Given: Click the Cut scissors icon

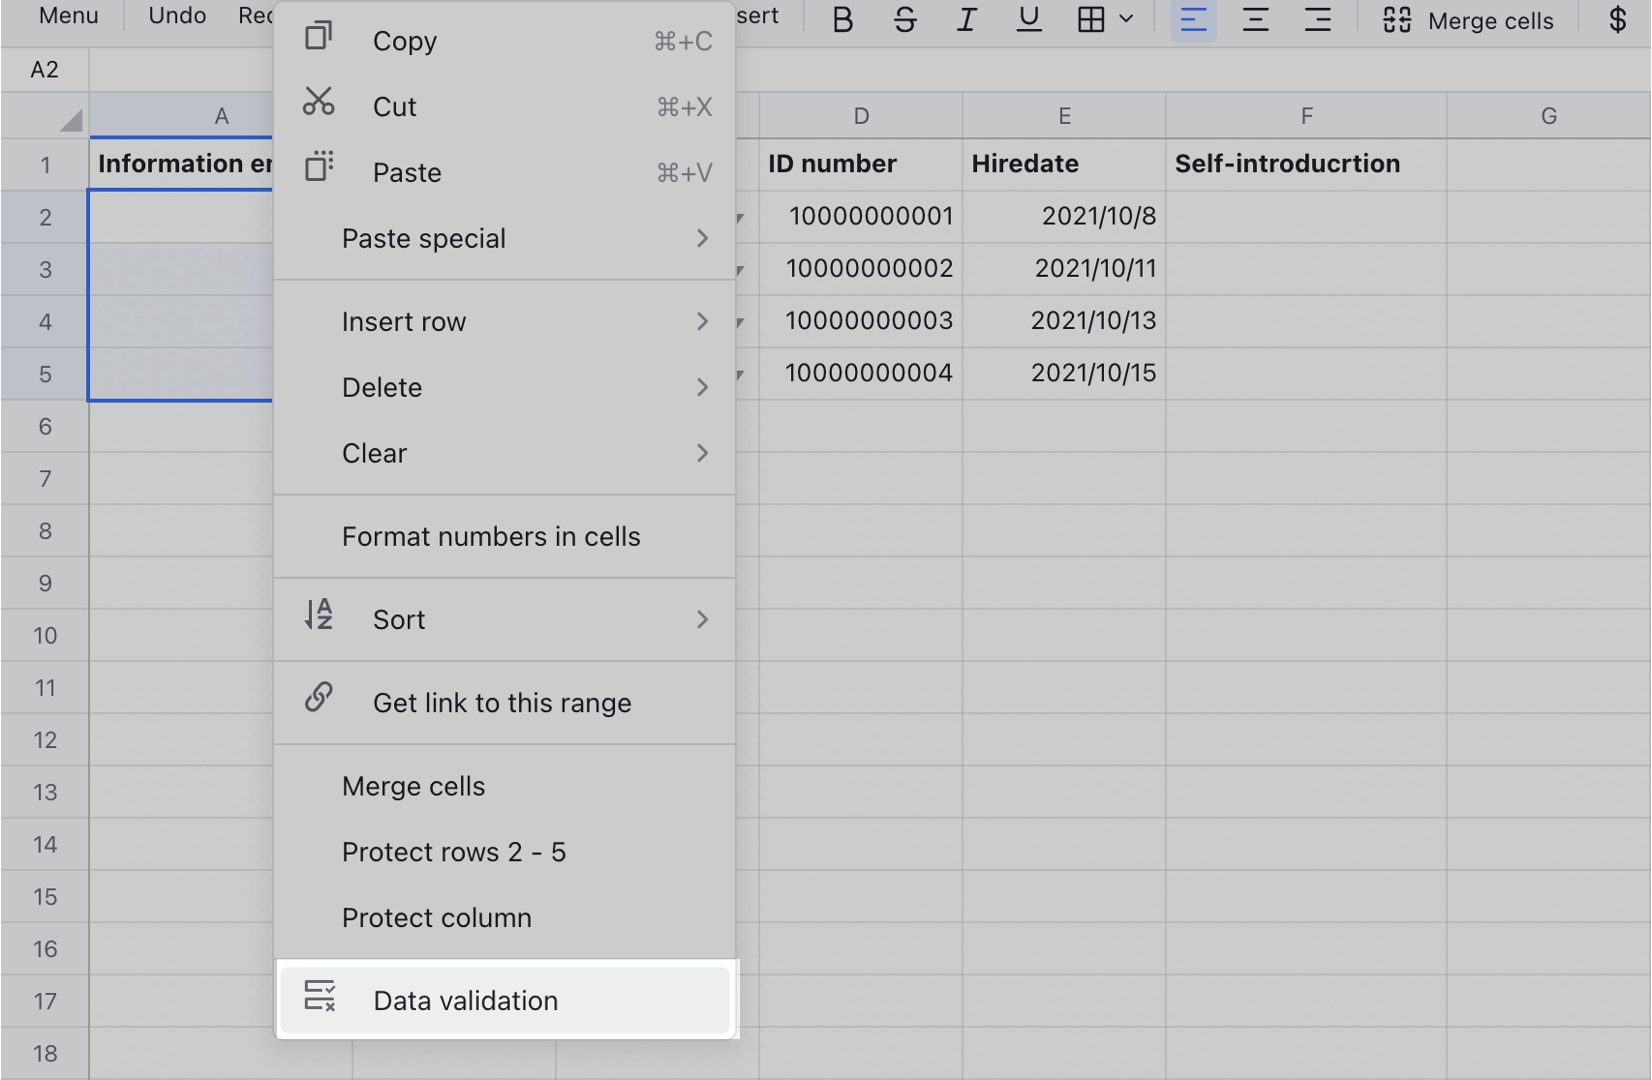Looking at the screenshot, I should [318, 105].
